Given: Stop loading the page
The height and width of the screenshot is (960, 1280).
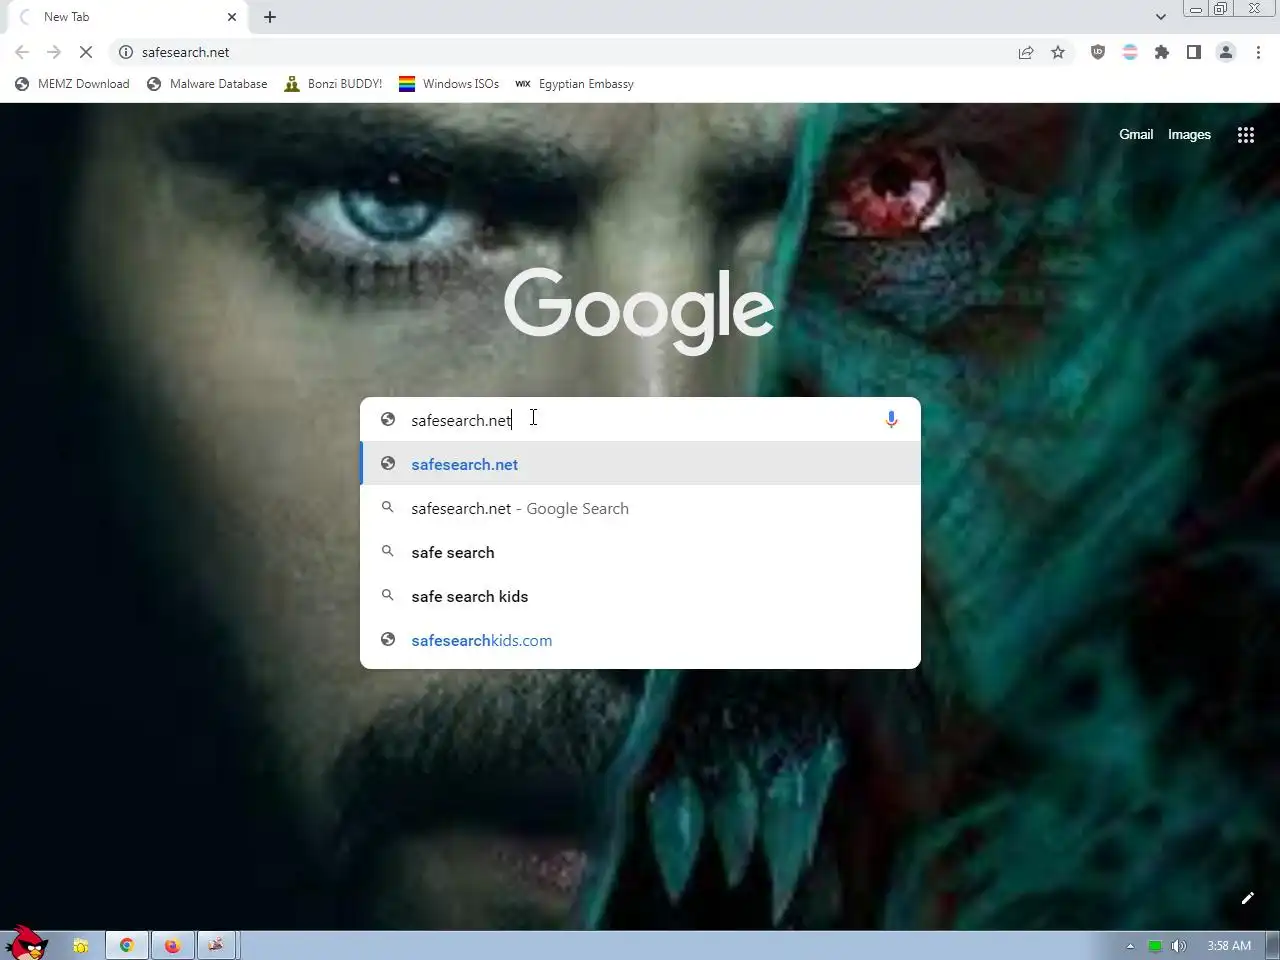Looking at the screenshot, I should [x=86, y=52].
